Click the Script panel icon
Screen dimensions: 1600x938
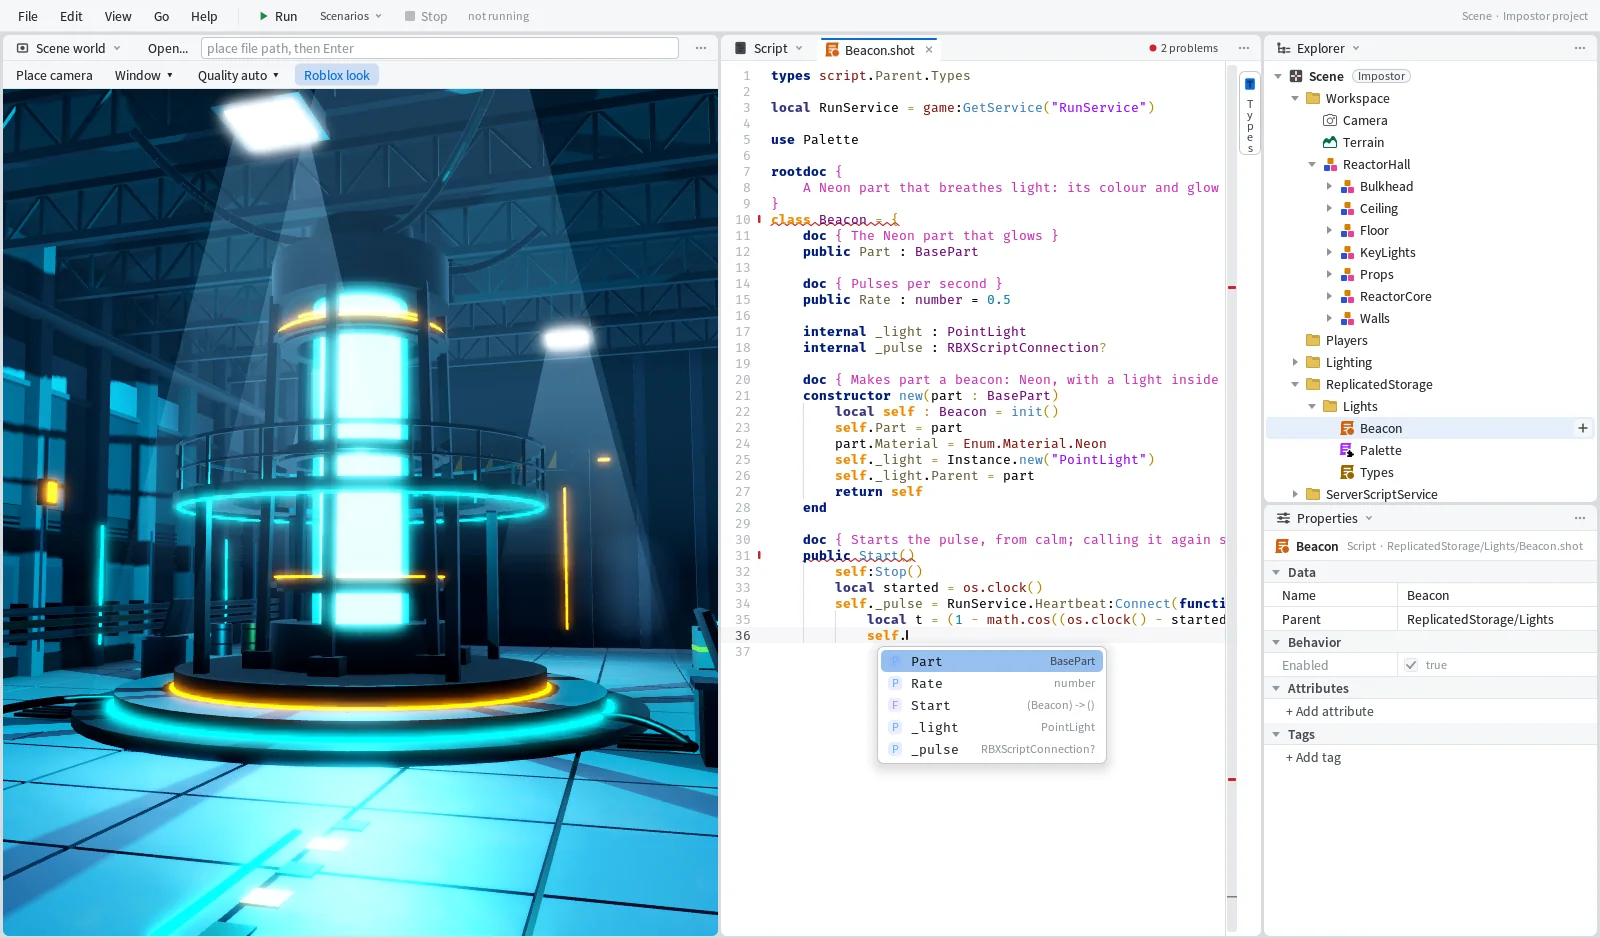741,48
